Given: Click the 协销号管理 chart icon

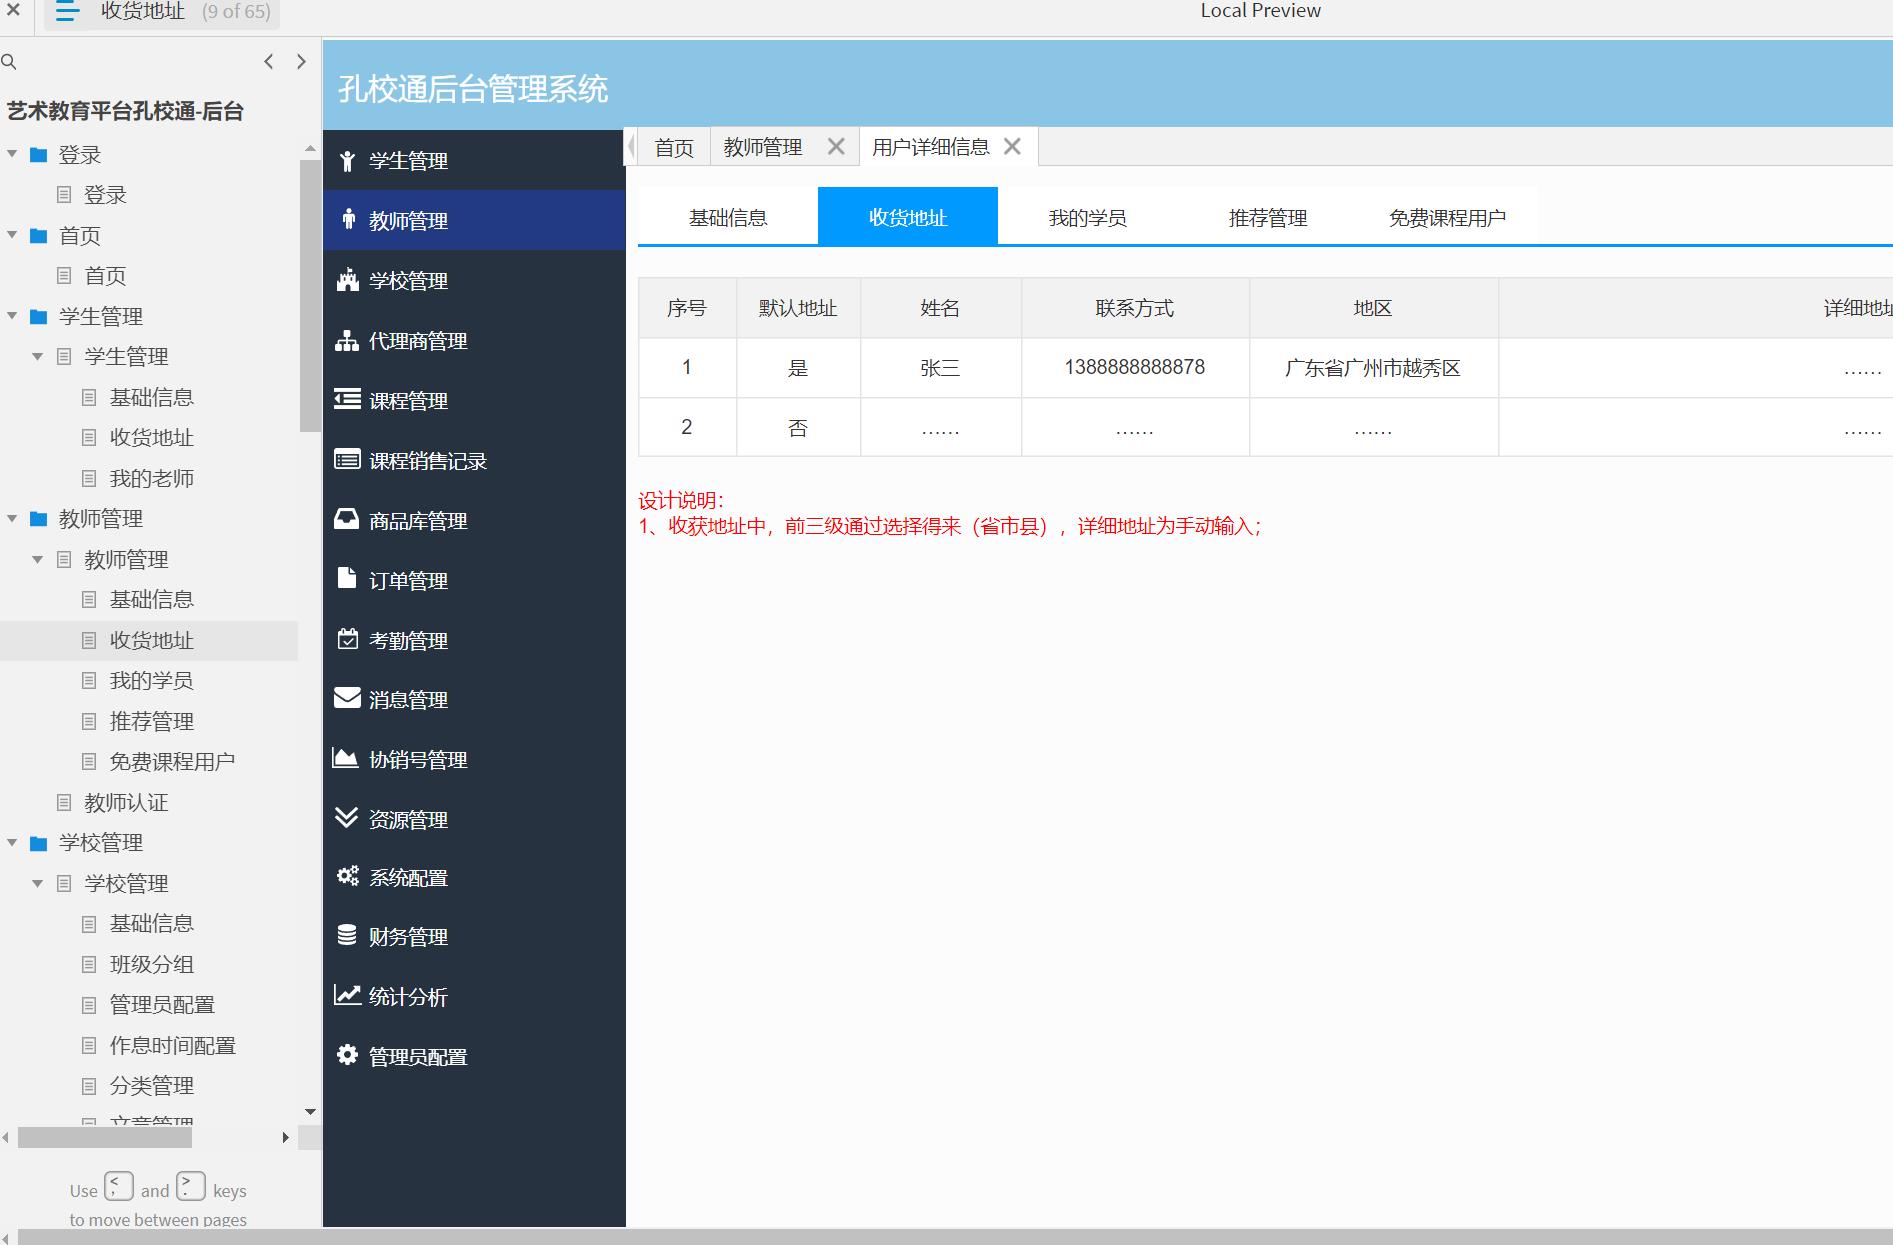Looking at the screenshot, I should [x=345, y=758].
